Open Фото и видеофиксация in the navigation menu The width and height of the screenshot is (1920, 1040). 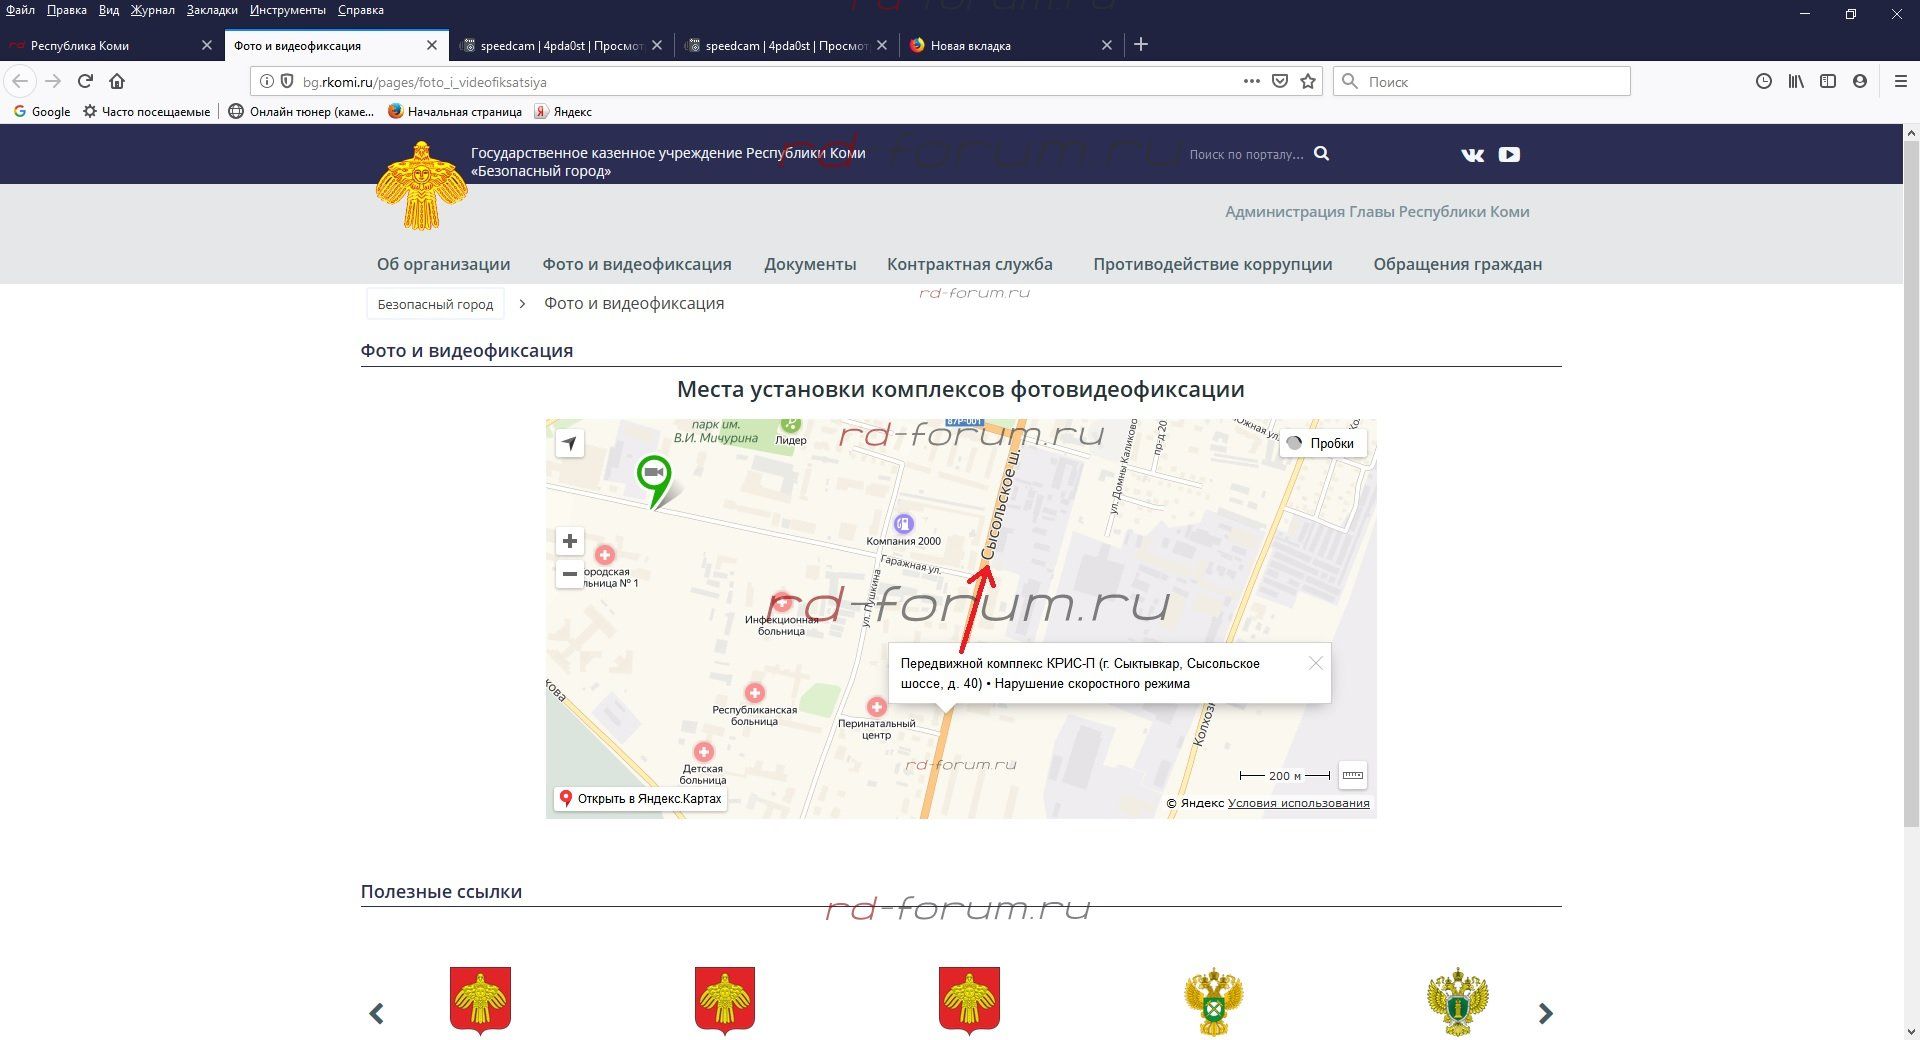point(637,264)
